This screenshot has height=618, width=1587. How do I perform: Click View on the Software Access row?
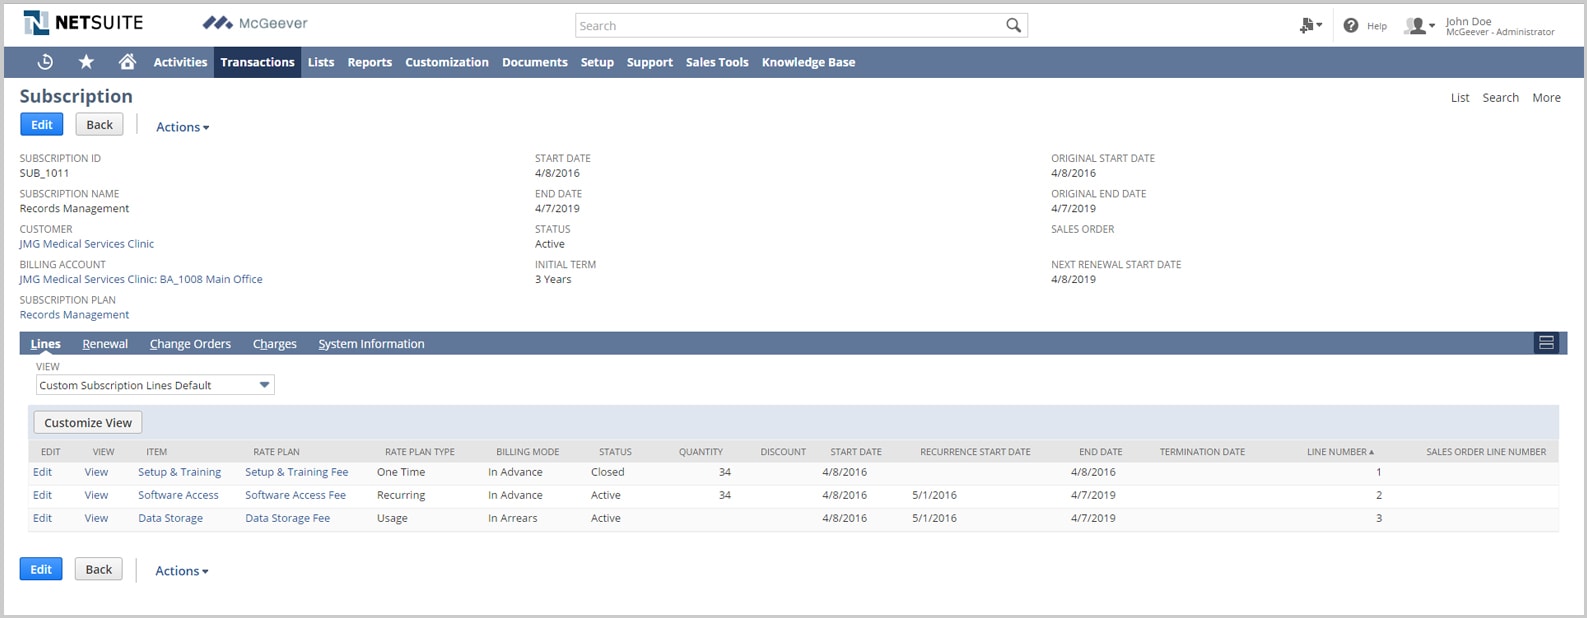pyautogui.click(x=96, y=495)
